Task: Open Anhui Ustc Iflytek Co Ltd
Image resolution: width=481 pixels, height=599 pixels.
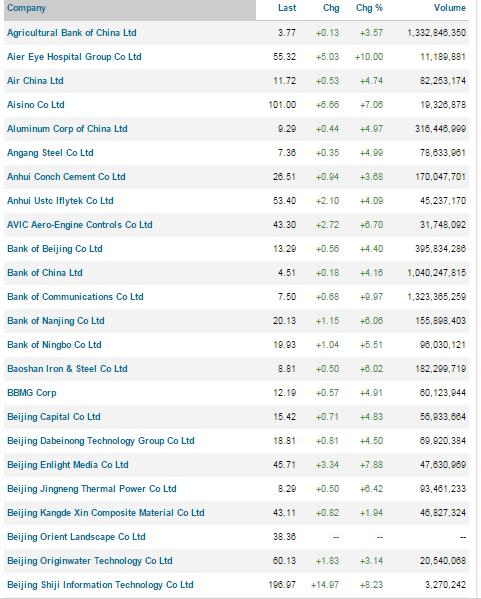Action: pos(60,201)
